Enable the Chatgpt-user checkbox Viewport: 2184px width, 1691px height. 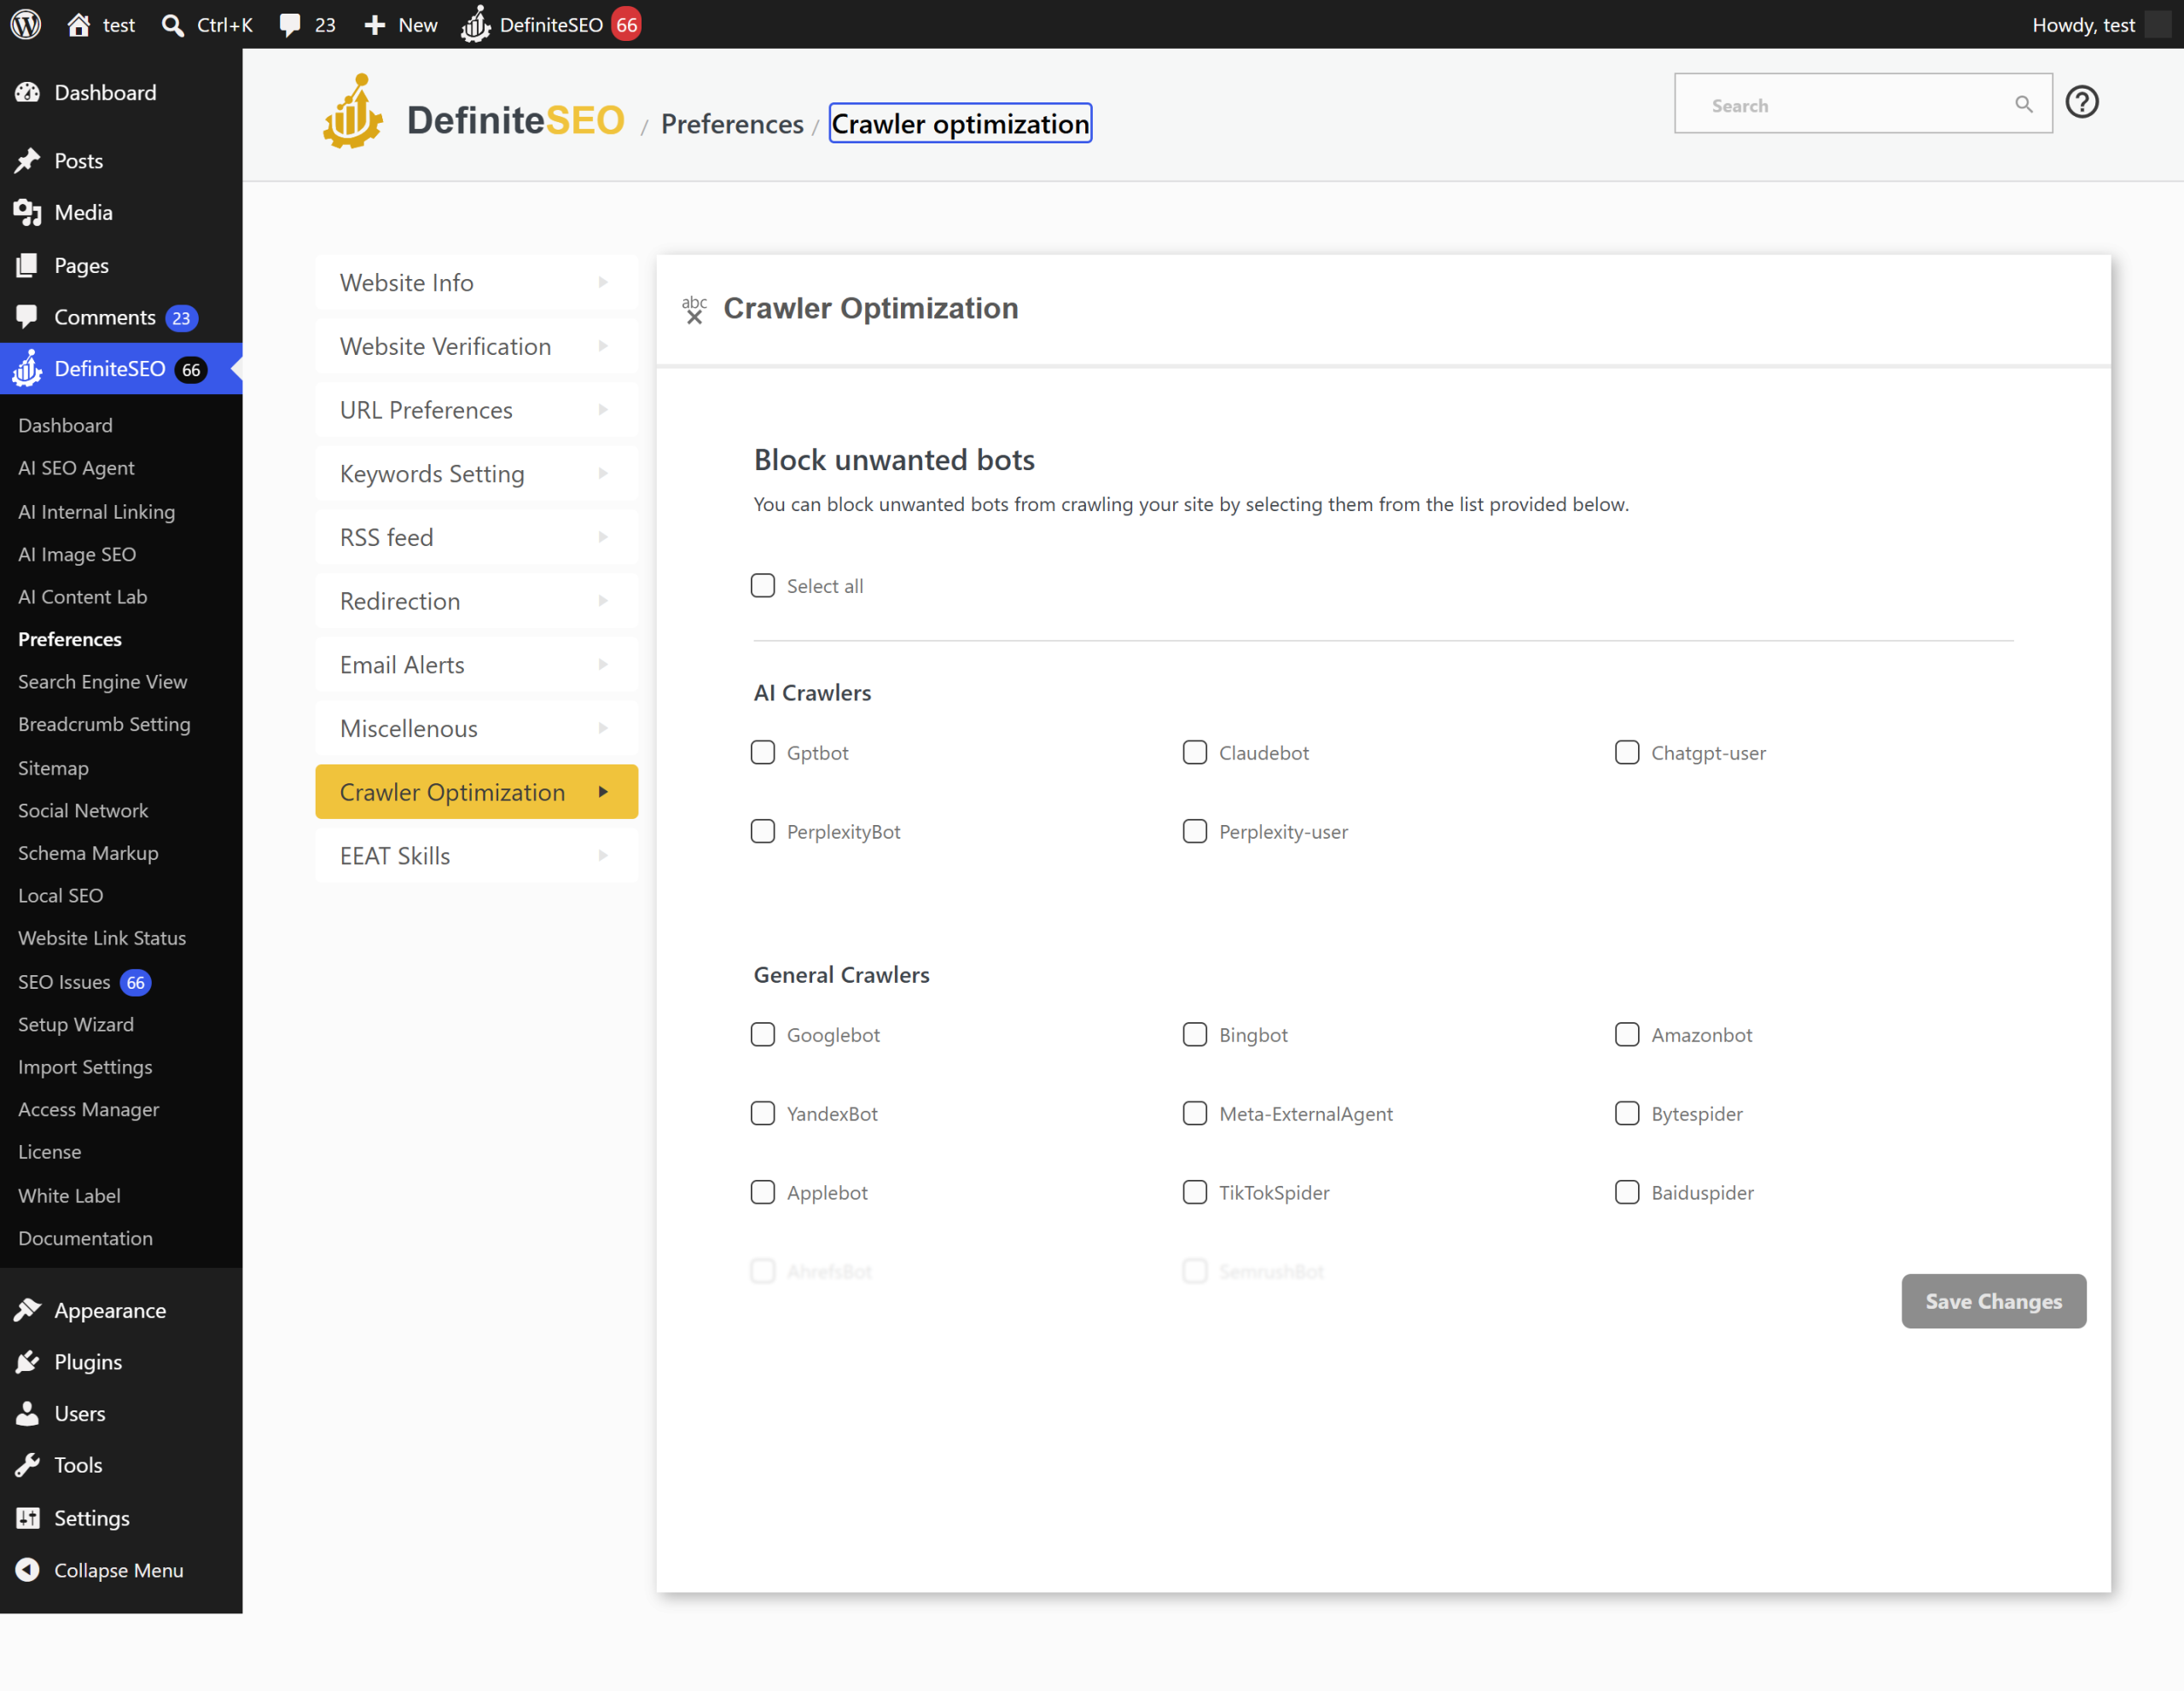[x=1627, y=752]
